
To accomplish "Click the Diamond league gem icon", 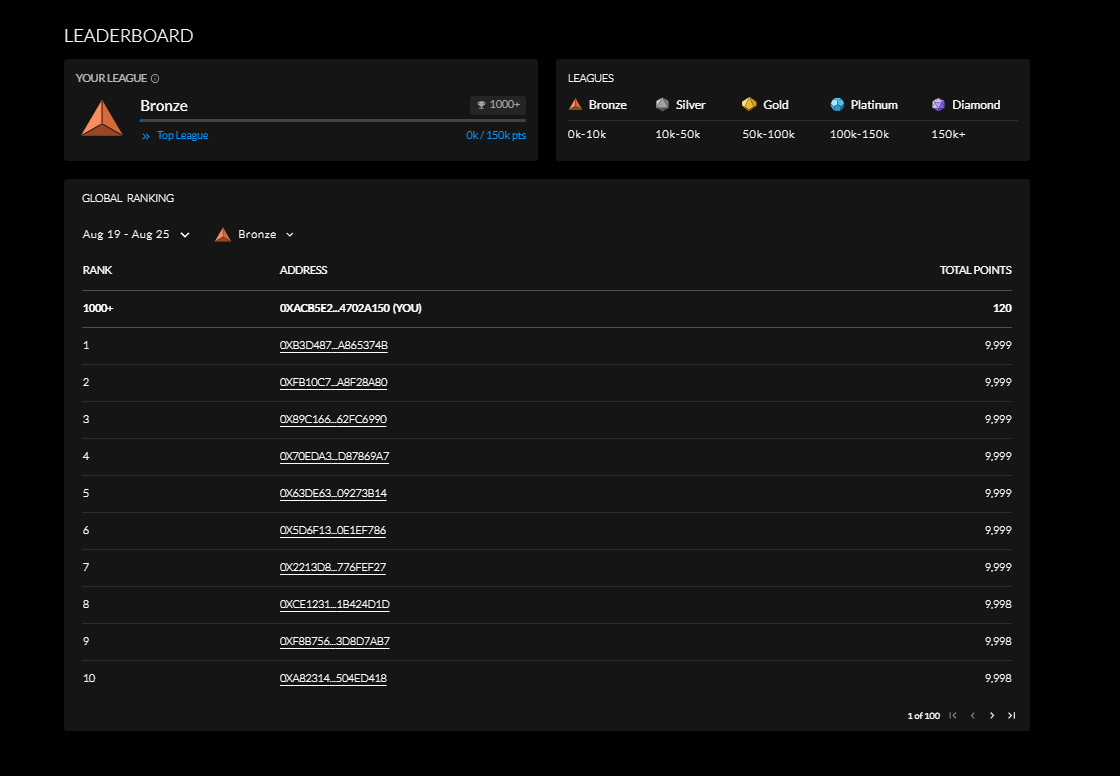I will click(939, 104).
